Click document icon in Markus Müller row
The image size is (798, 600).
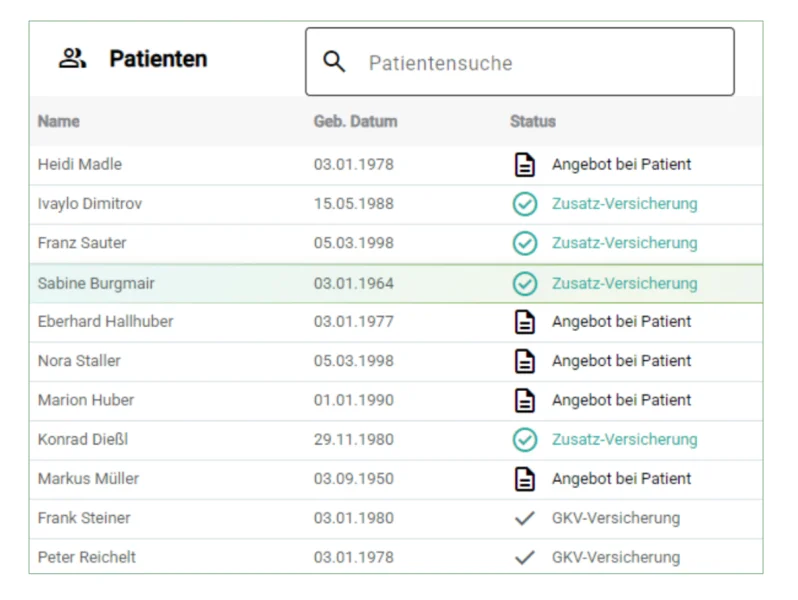tap(525, 479)
